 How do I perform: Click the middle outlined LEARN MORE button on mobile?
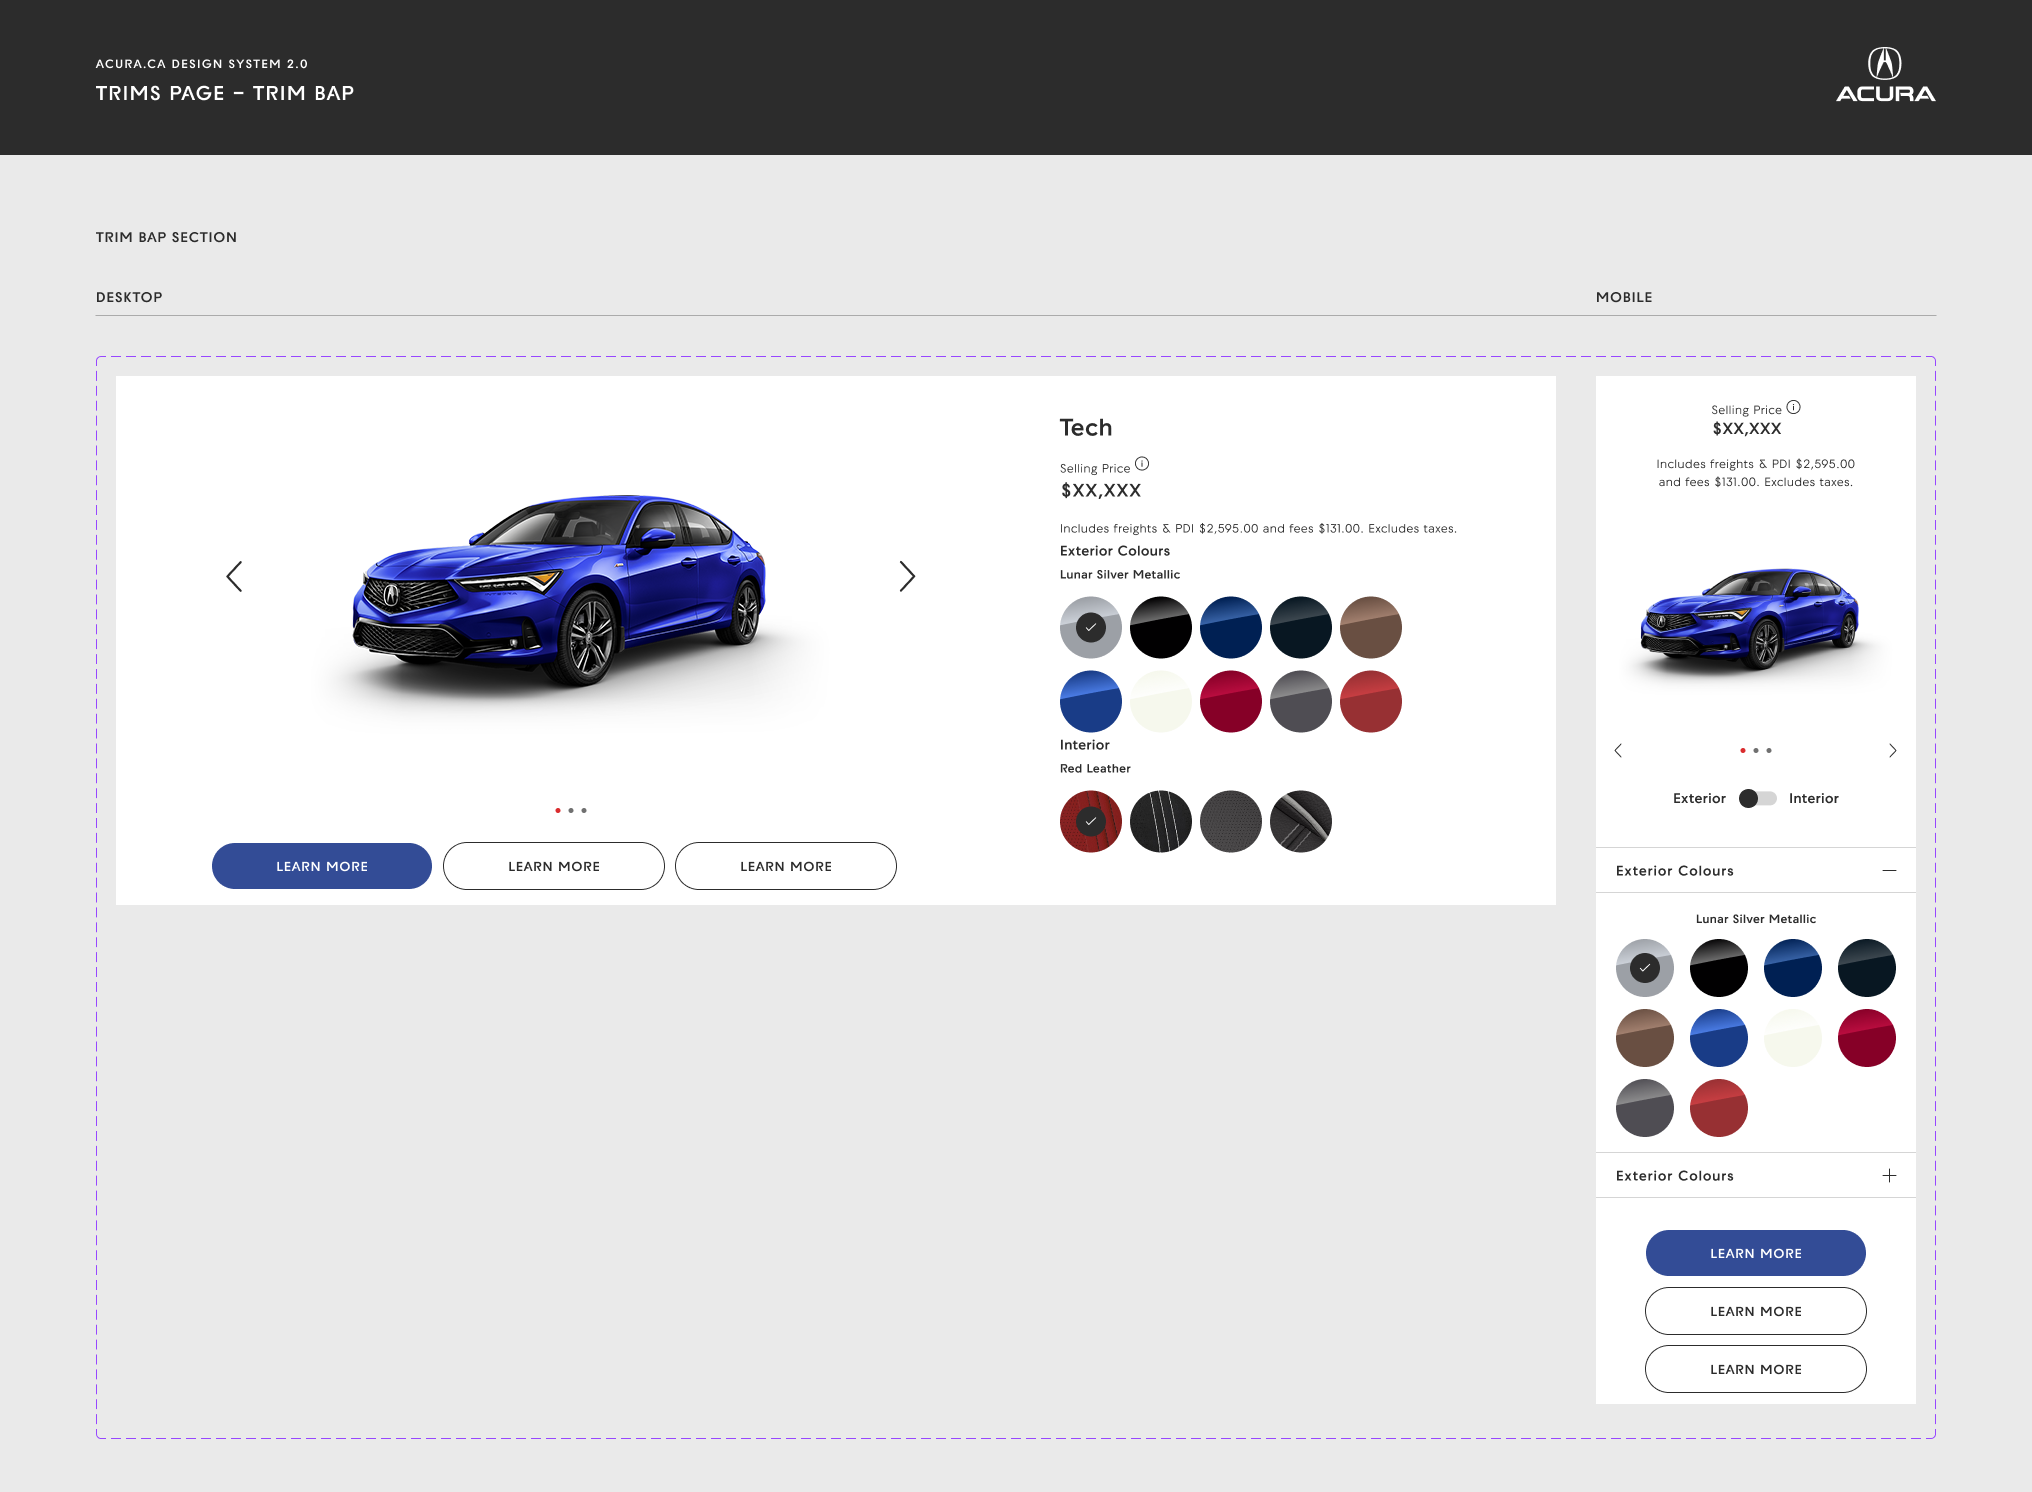click(x=1756, y=1311)
